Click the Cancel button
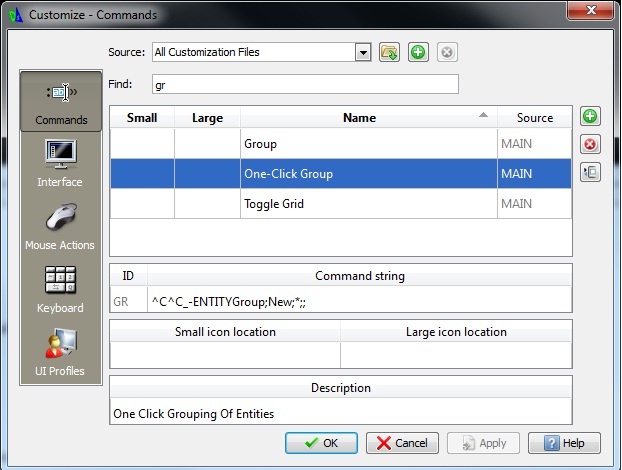Screen dimensions: 622x470 pyautogui.click(x=402, y=443)
